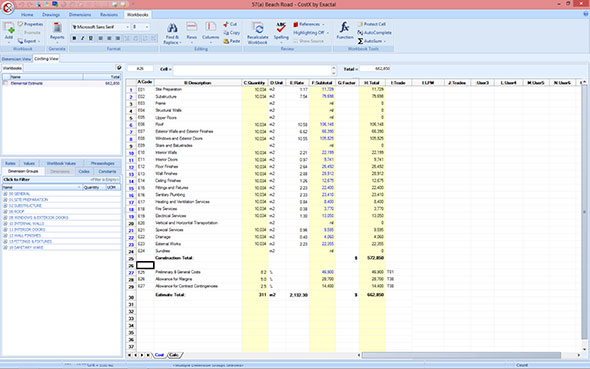This screenshot has width=590, height=369.
Task: Expand the 06 ROOF group
Action: 5,212
